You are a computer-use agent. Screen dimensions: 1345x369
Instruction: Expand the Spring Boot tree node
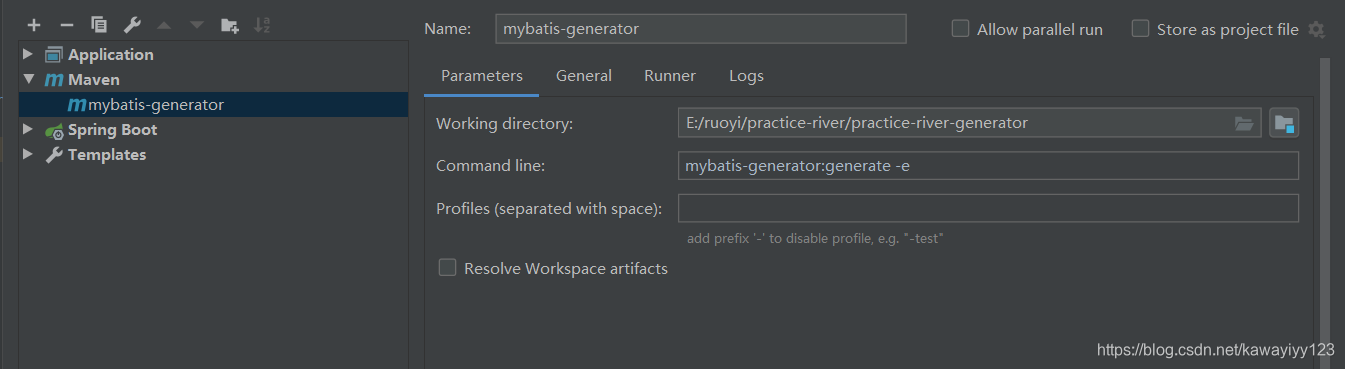(x=28, y=129)
